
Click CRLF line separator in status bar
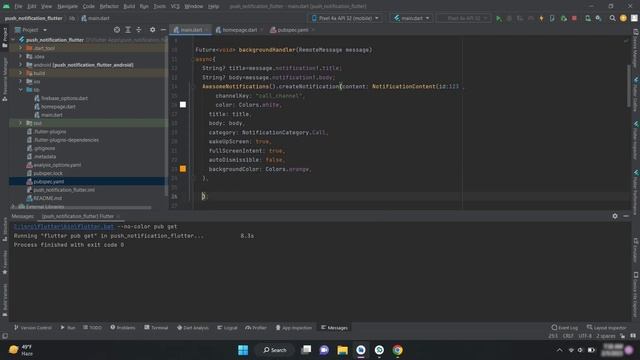568,336
